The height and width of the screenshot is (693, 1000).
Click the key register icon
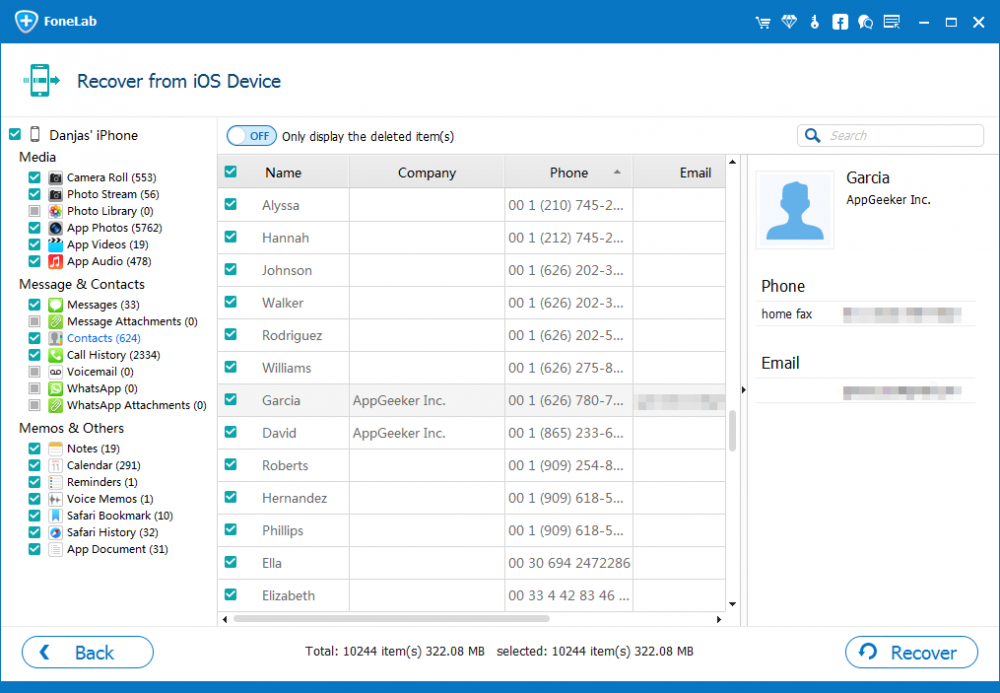pos(815,22)
